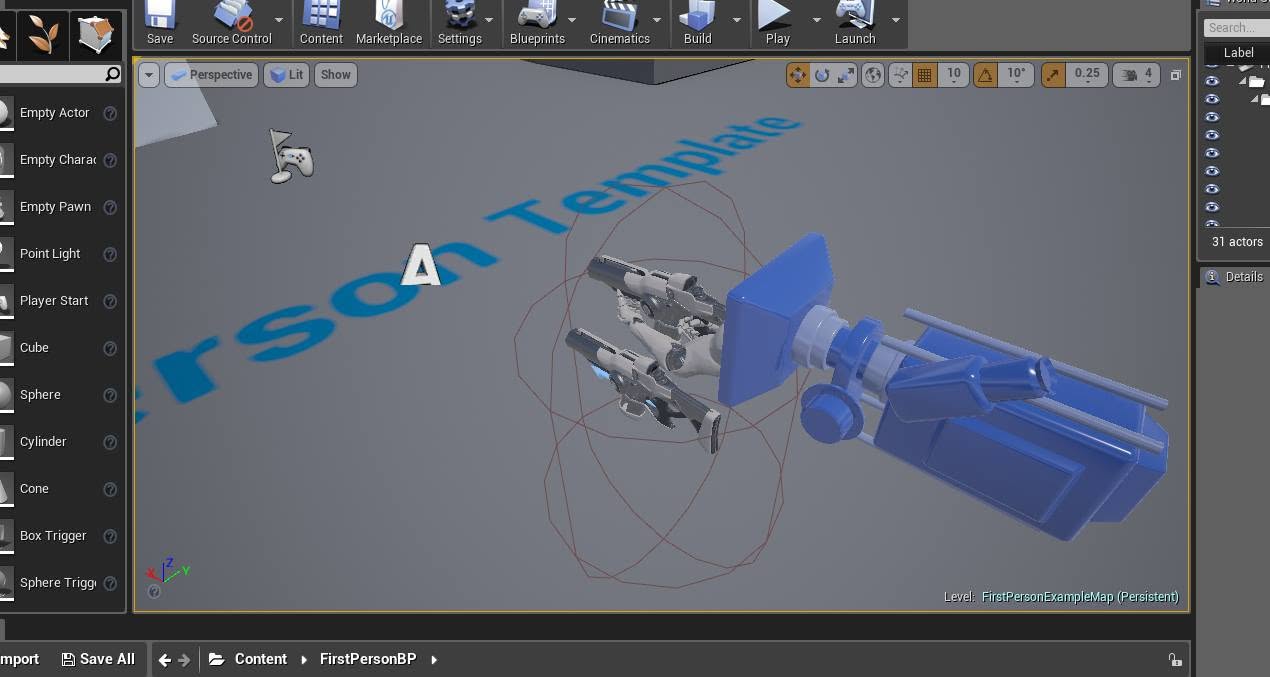Click the Save toolbar icon
The height and width of the screenshot is (677, 1270).
click(x=159, y=23)
